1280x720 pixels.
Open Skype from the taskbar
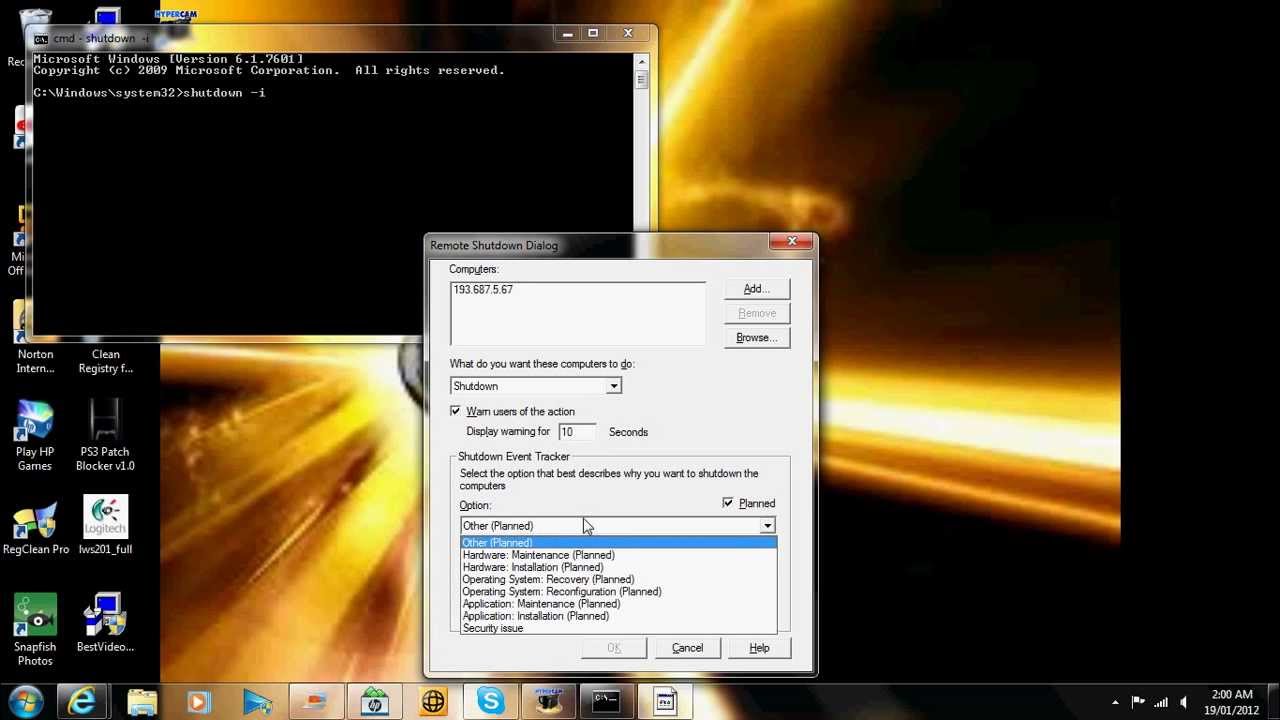click(x=491, y=702)
